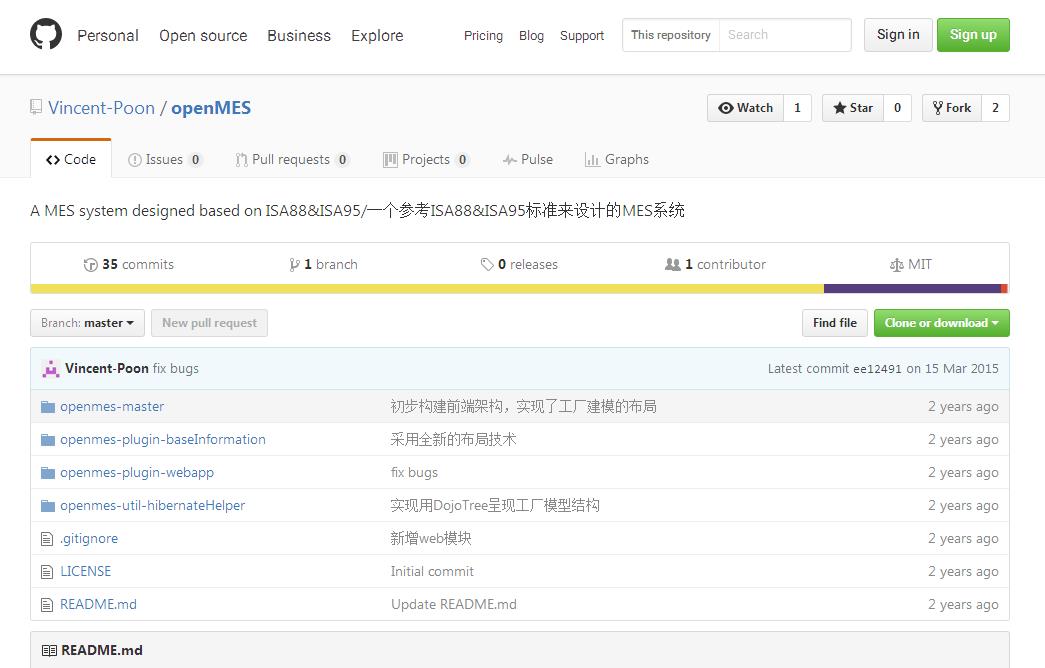This screenshot has height=668, width=1045.
Task: Click the commits history clock icon
Action: [x=91, y=265]
